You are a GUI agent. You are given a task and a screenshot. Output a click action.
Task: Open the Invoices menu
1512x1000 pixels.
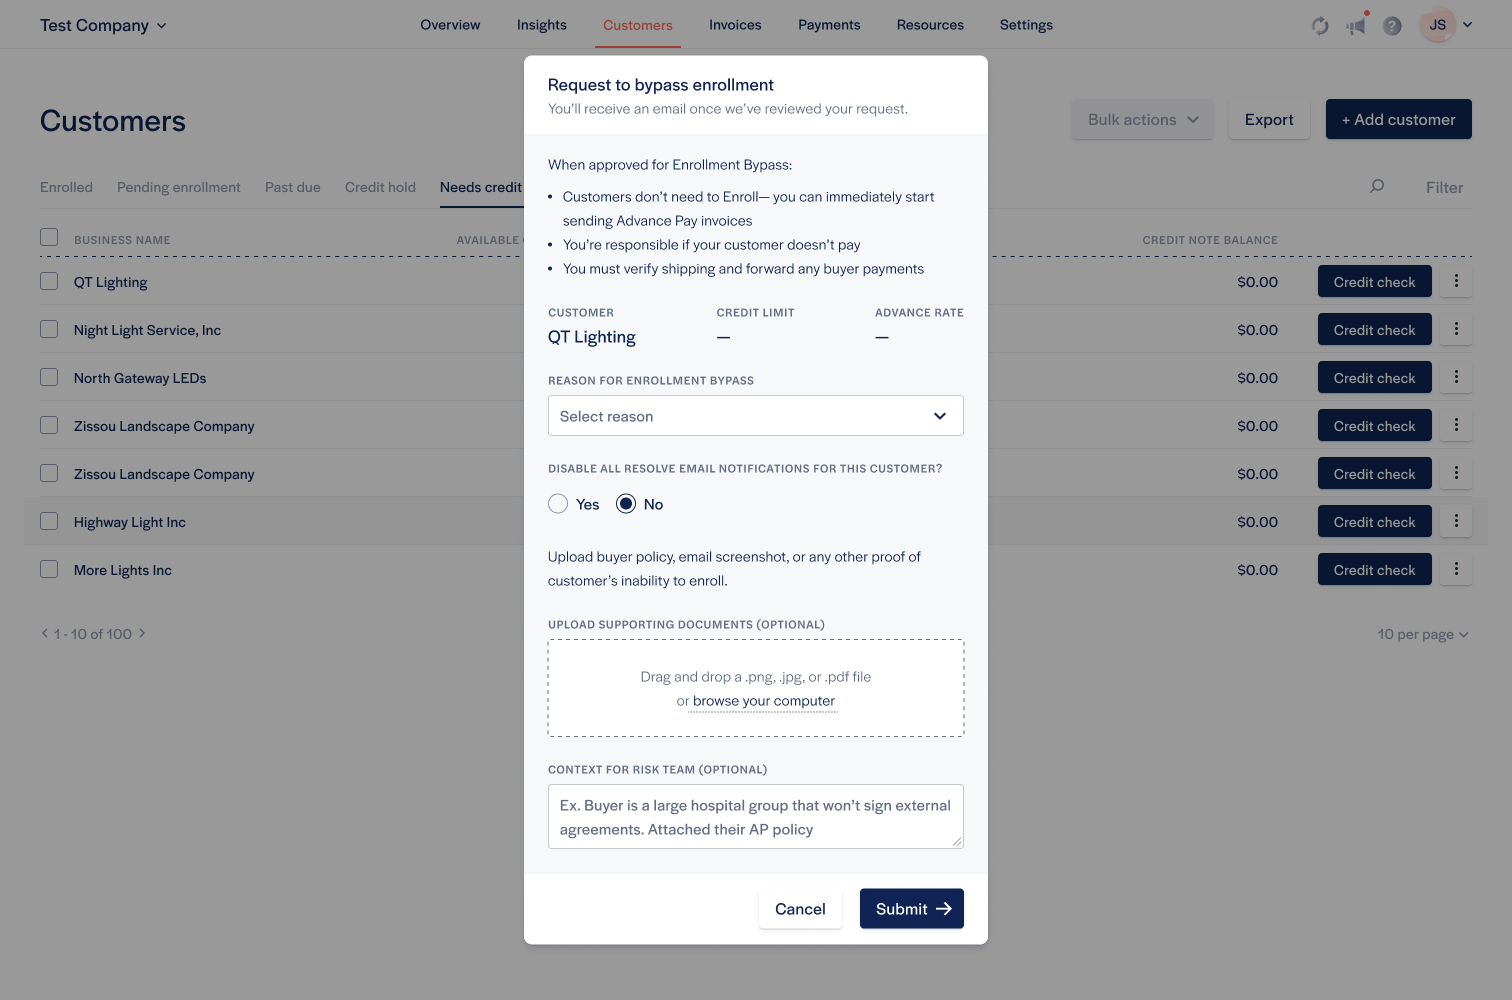click(735, 25)
